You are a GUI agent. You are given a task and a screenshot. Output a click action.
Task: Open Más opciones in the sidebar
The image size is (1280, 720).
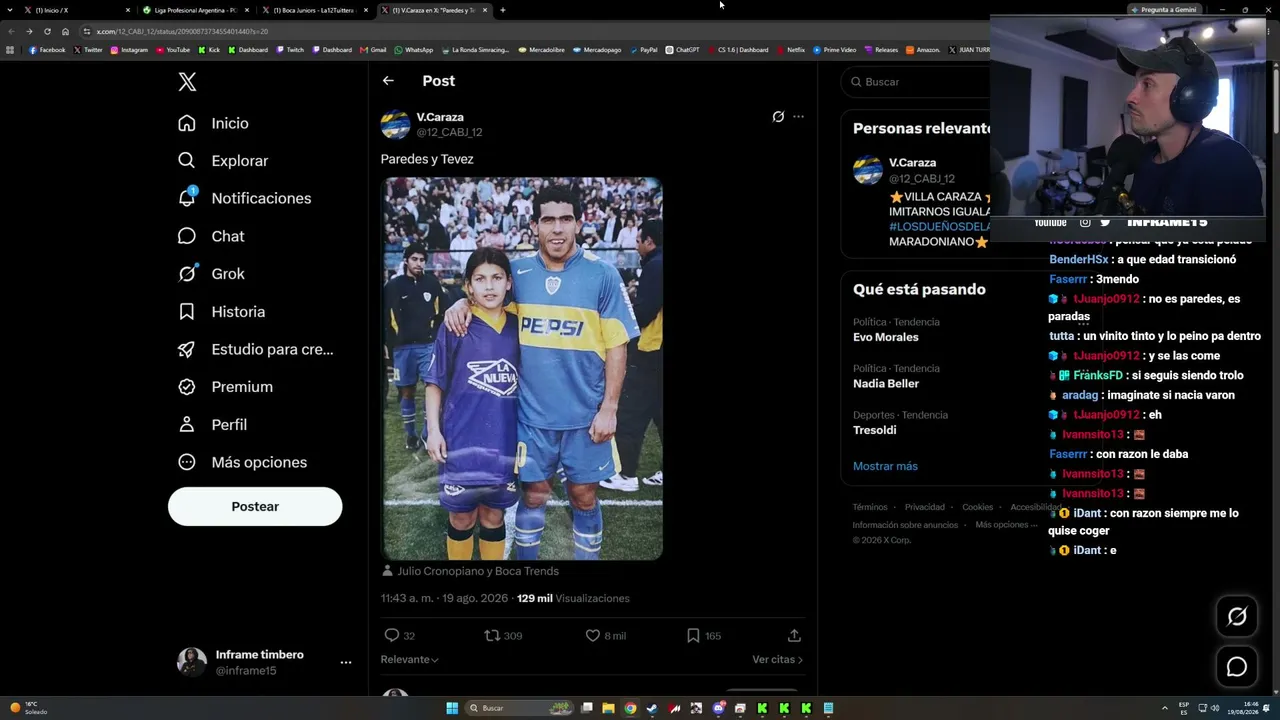point(242,462)
